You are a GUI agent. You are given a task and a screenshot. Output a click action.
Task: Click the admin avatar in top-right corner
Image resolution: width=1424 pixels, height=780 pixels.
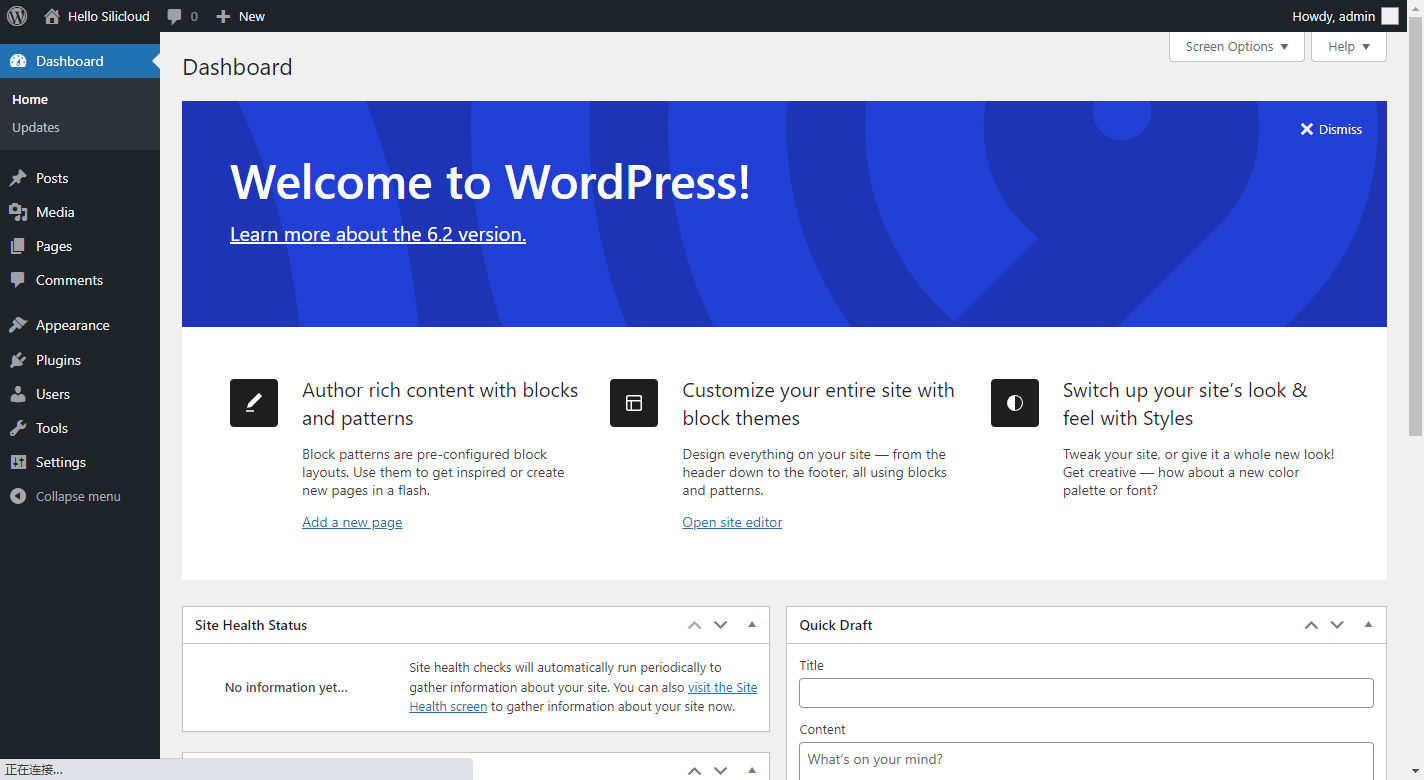(1390, 16)
